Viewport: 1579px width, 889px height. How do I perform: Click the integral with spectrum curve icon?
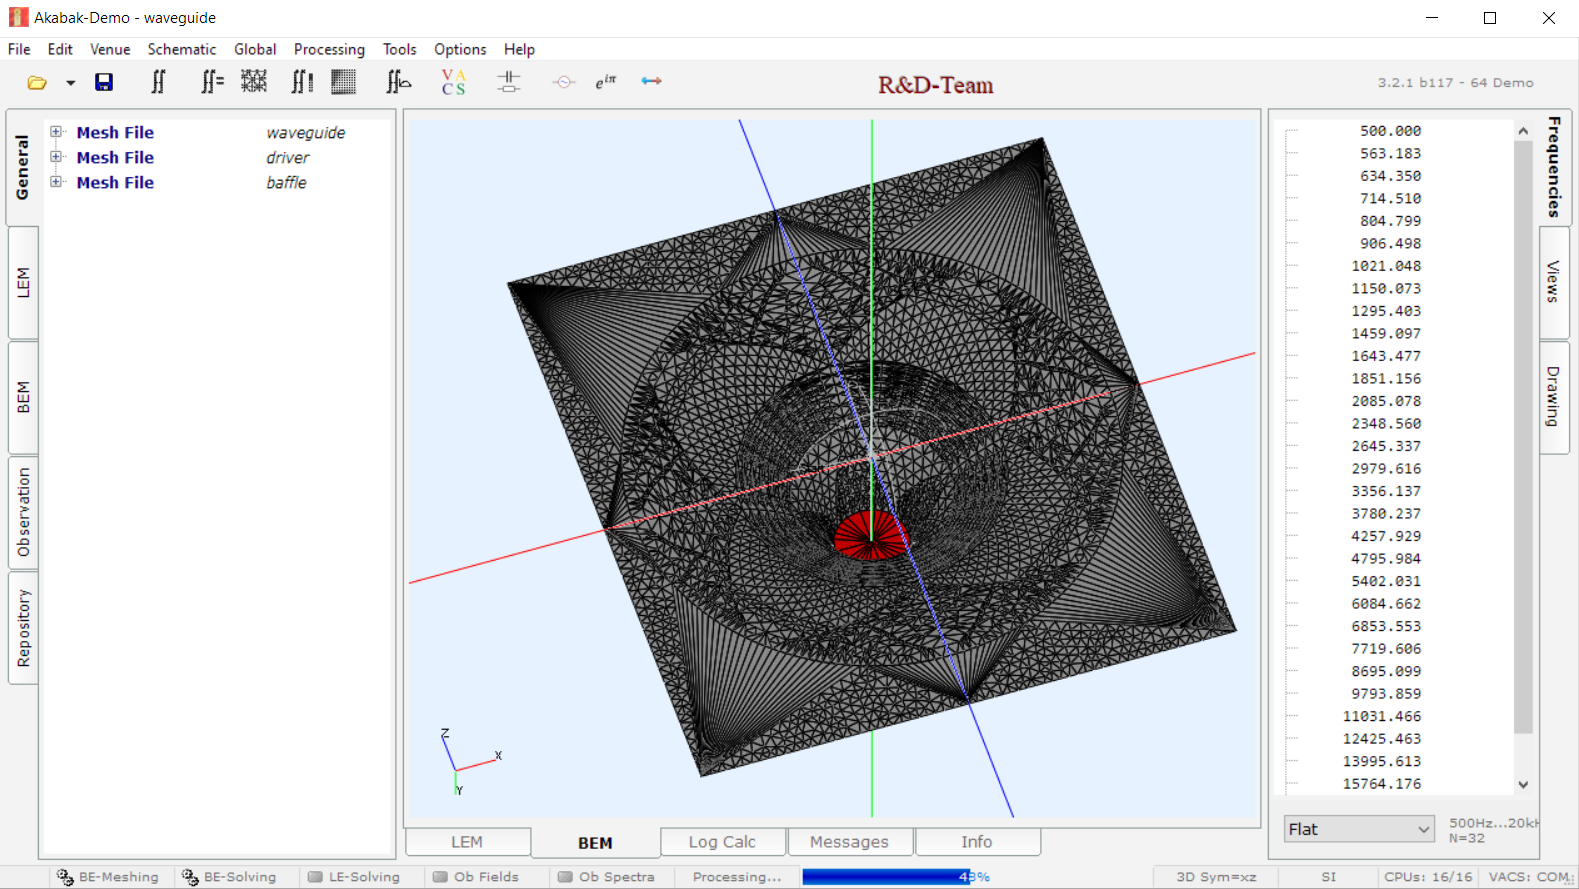click(x=398, y=82)
